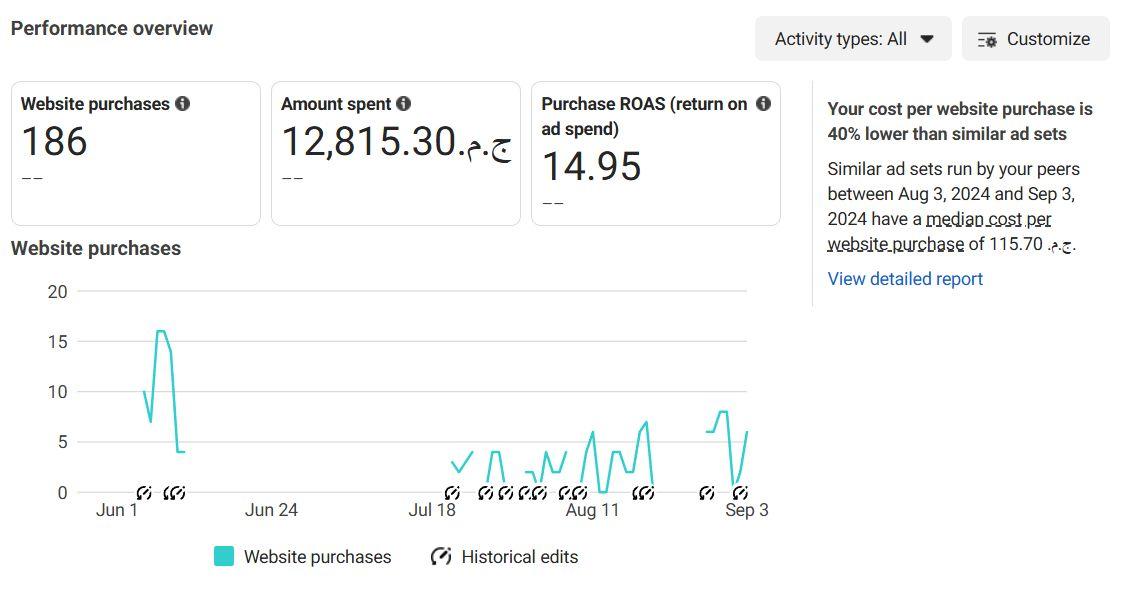1126x600 pixels.
Task: Click the late August peak on the purchases line
Action: 722,411
